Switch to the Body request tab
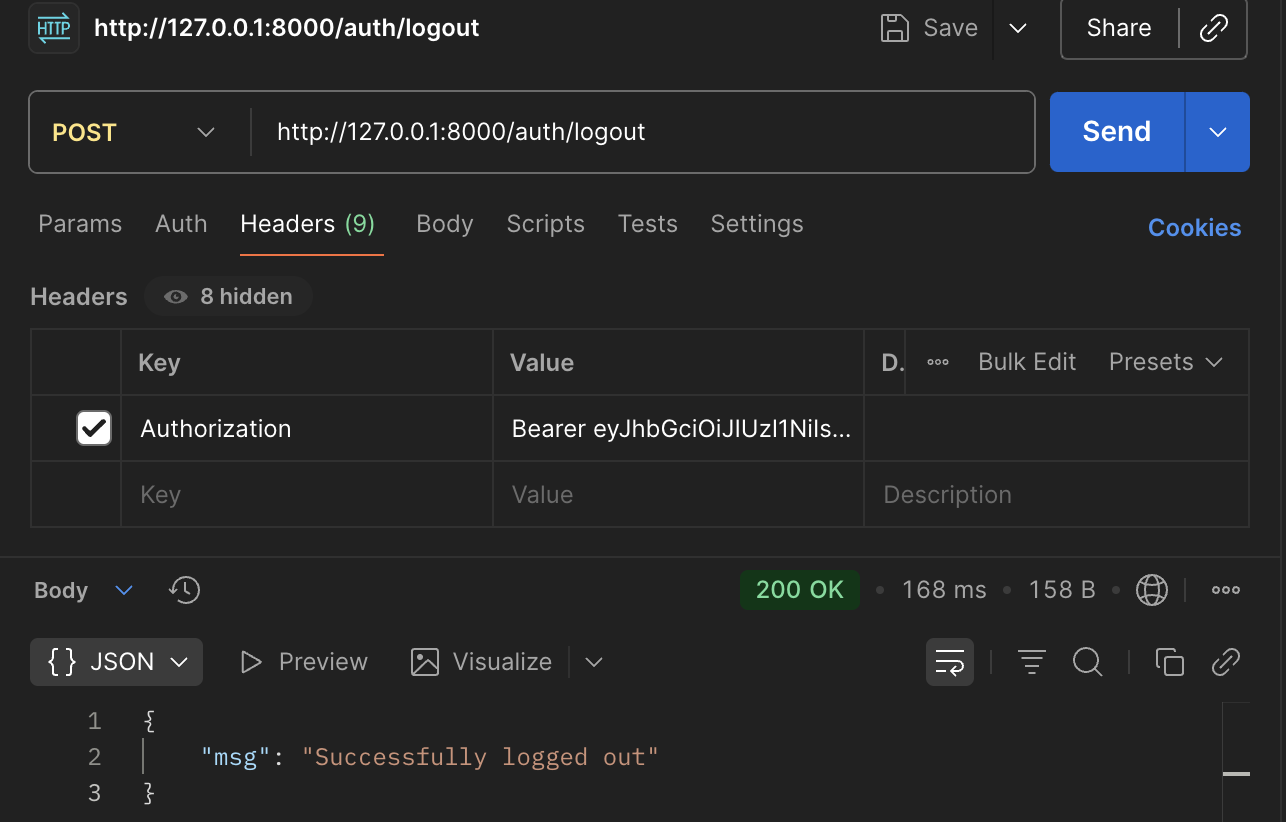1286x822 pixels. [445, 224]
